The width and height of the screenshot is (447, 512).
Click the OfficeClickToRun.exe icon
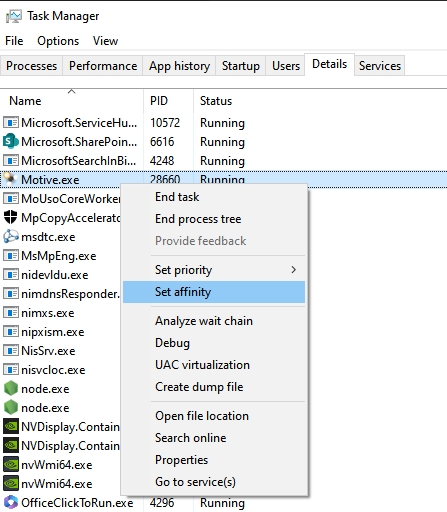click(x=10, y=502)
